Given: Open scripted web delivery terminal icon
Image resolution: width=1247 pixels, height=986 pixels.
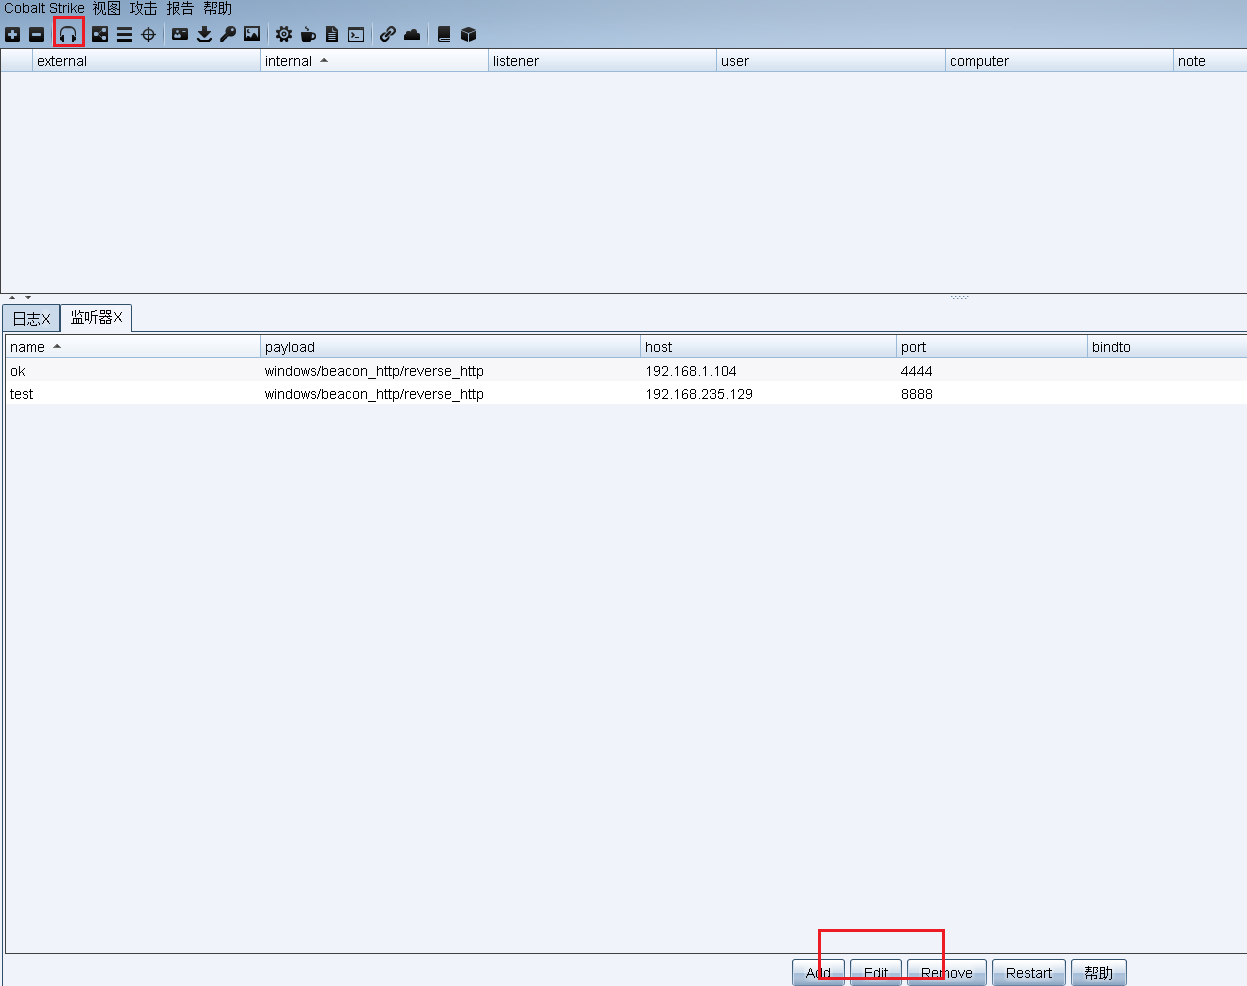Looking at the screenshot, I should [x=356, y=34].
